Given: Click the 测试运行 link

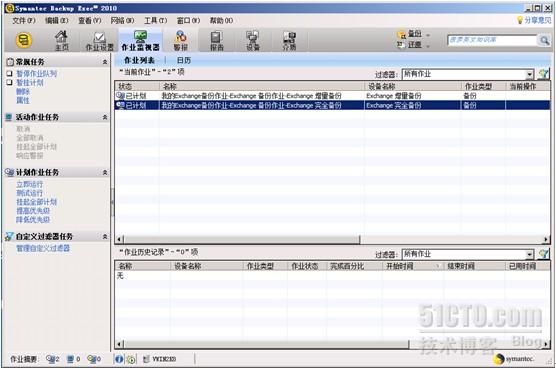Looking at the screenshot, I should [29, 193].
